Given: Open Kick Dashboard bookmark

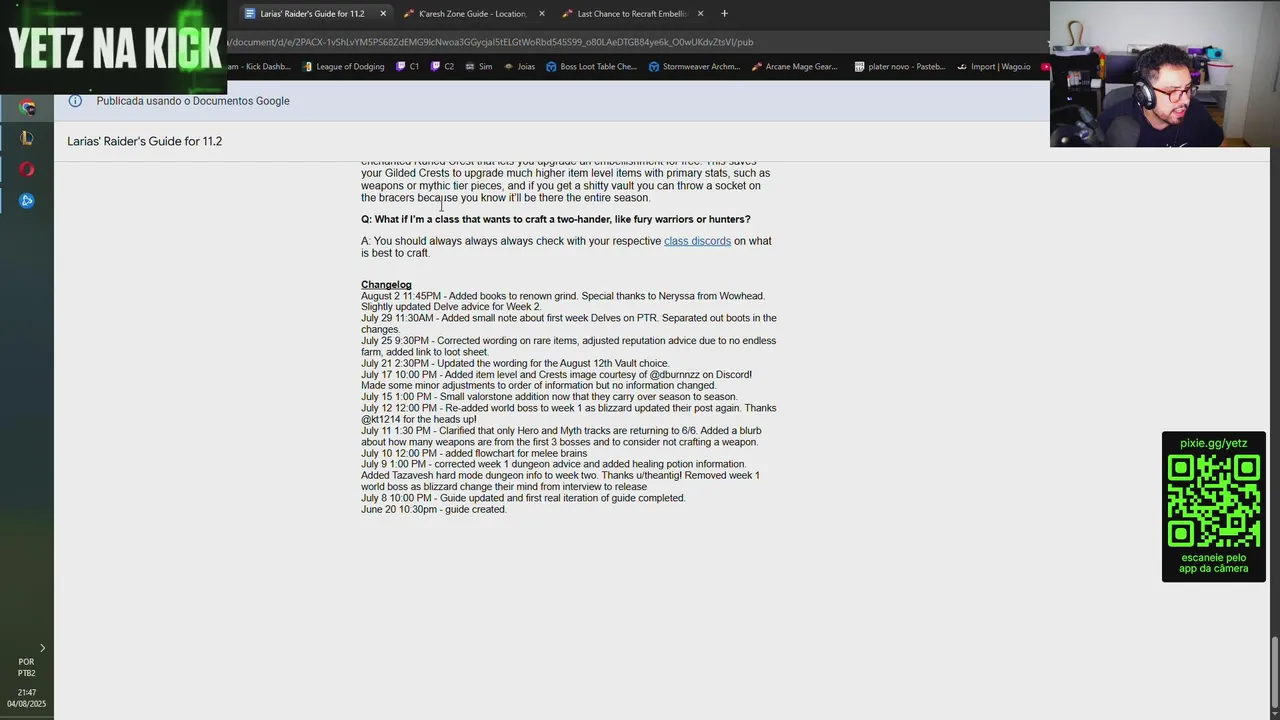Looking at the screenshot, I should [261, 67].
